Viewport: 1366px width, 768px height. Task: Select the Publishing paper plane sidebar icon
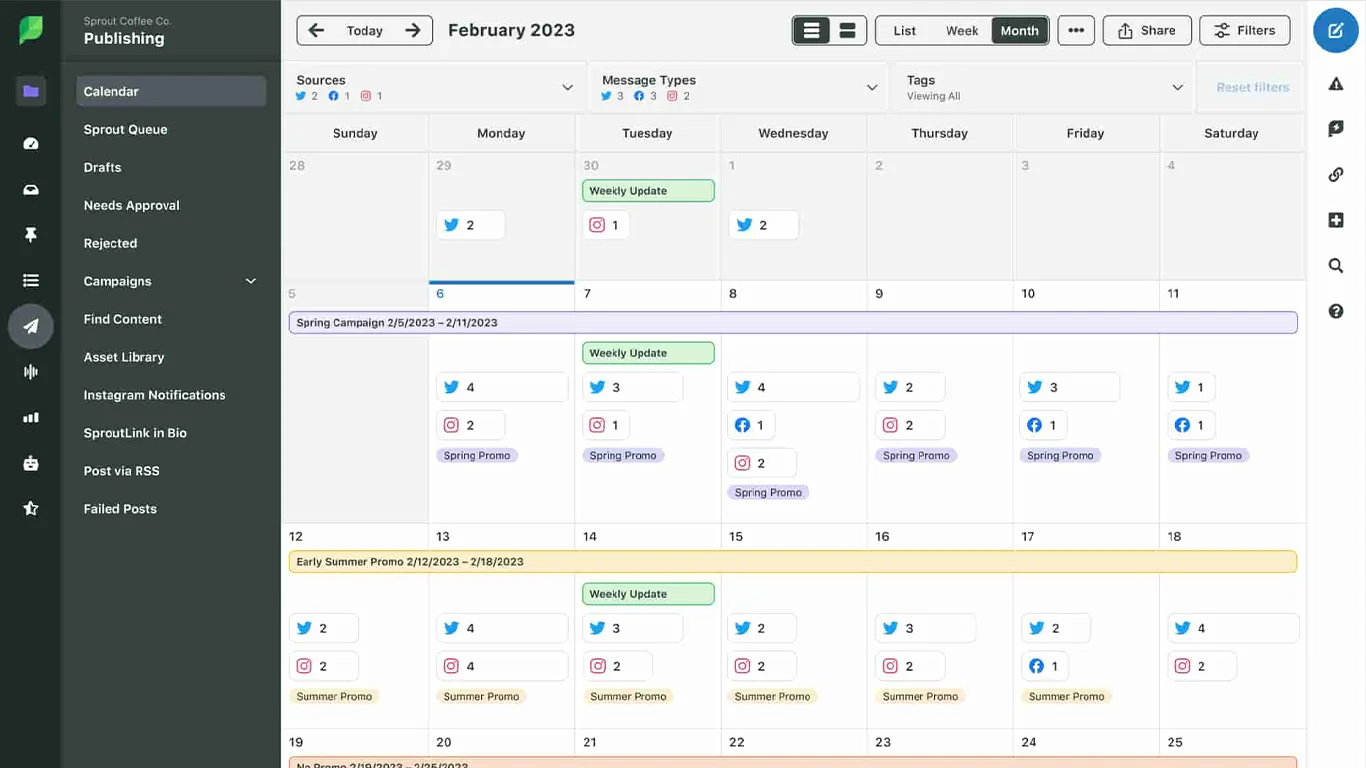point(31,326)
